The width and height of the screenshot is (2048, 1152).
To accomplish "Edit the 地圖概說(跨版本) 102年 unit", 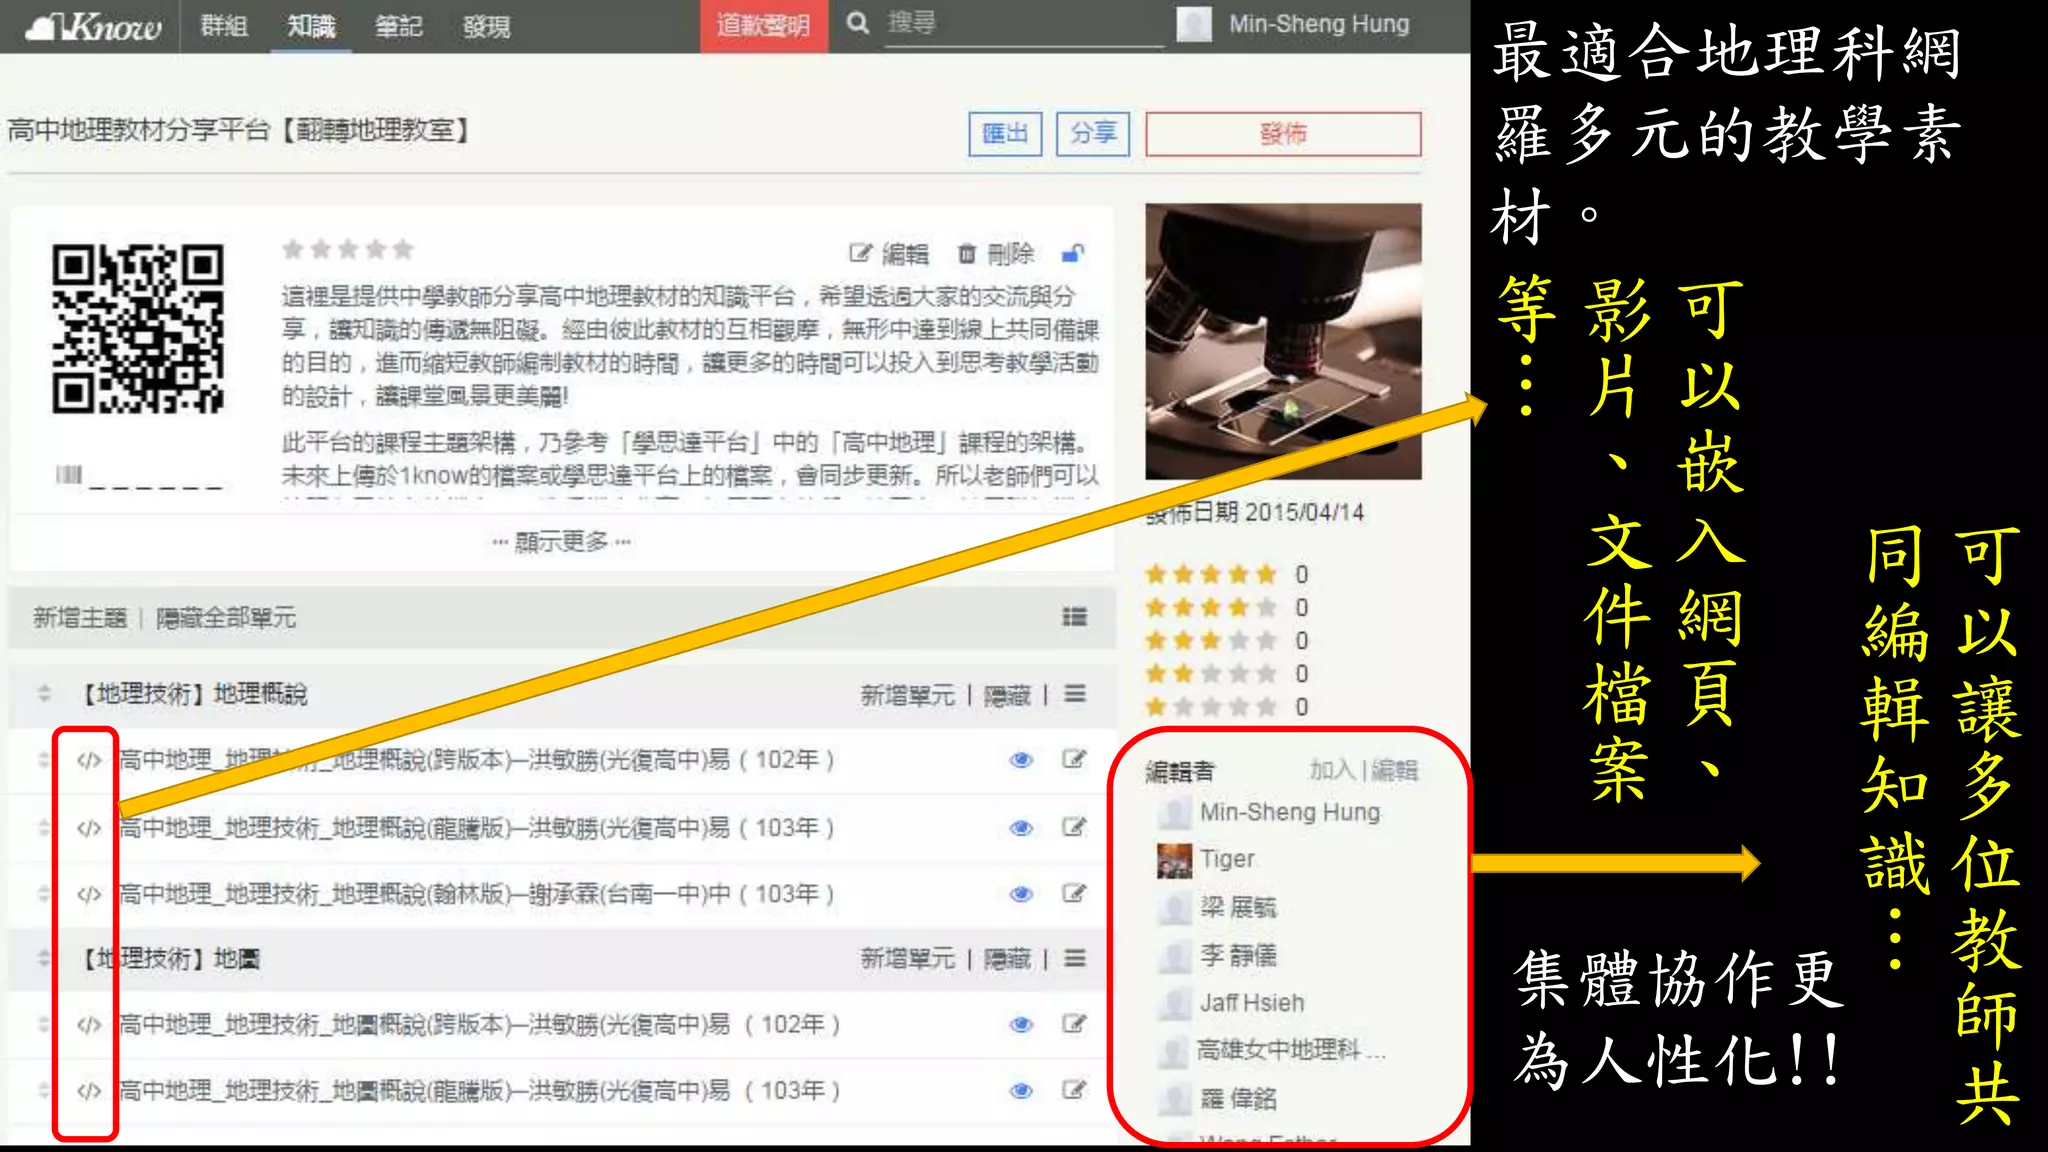I will [x=1074, y=1024].
